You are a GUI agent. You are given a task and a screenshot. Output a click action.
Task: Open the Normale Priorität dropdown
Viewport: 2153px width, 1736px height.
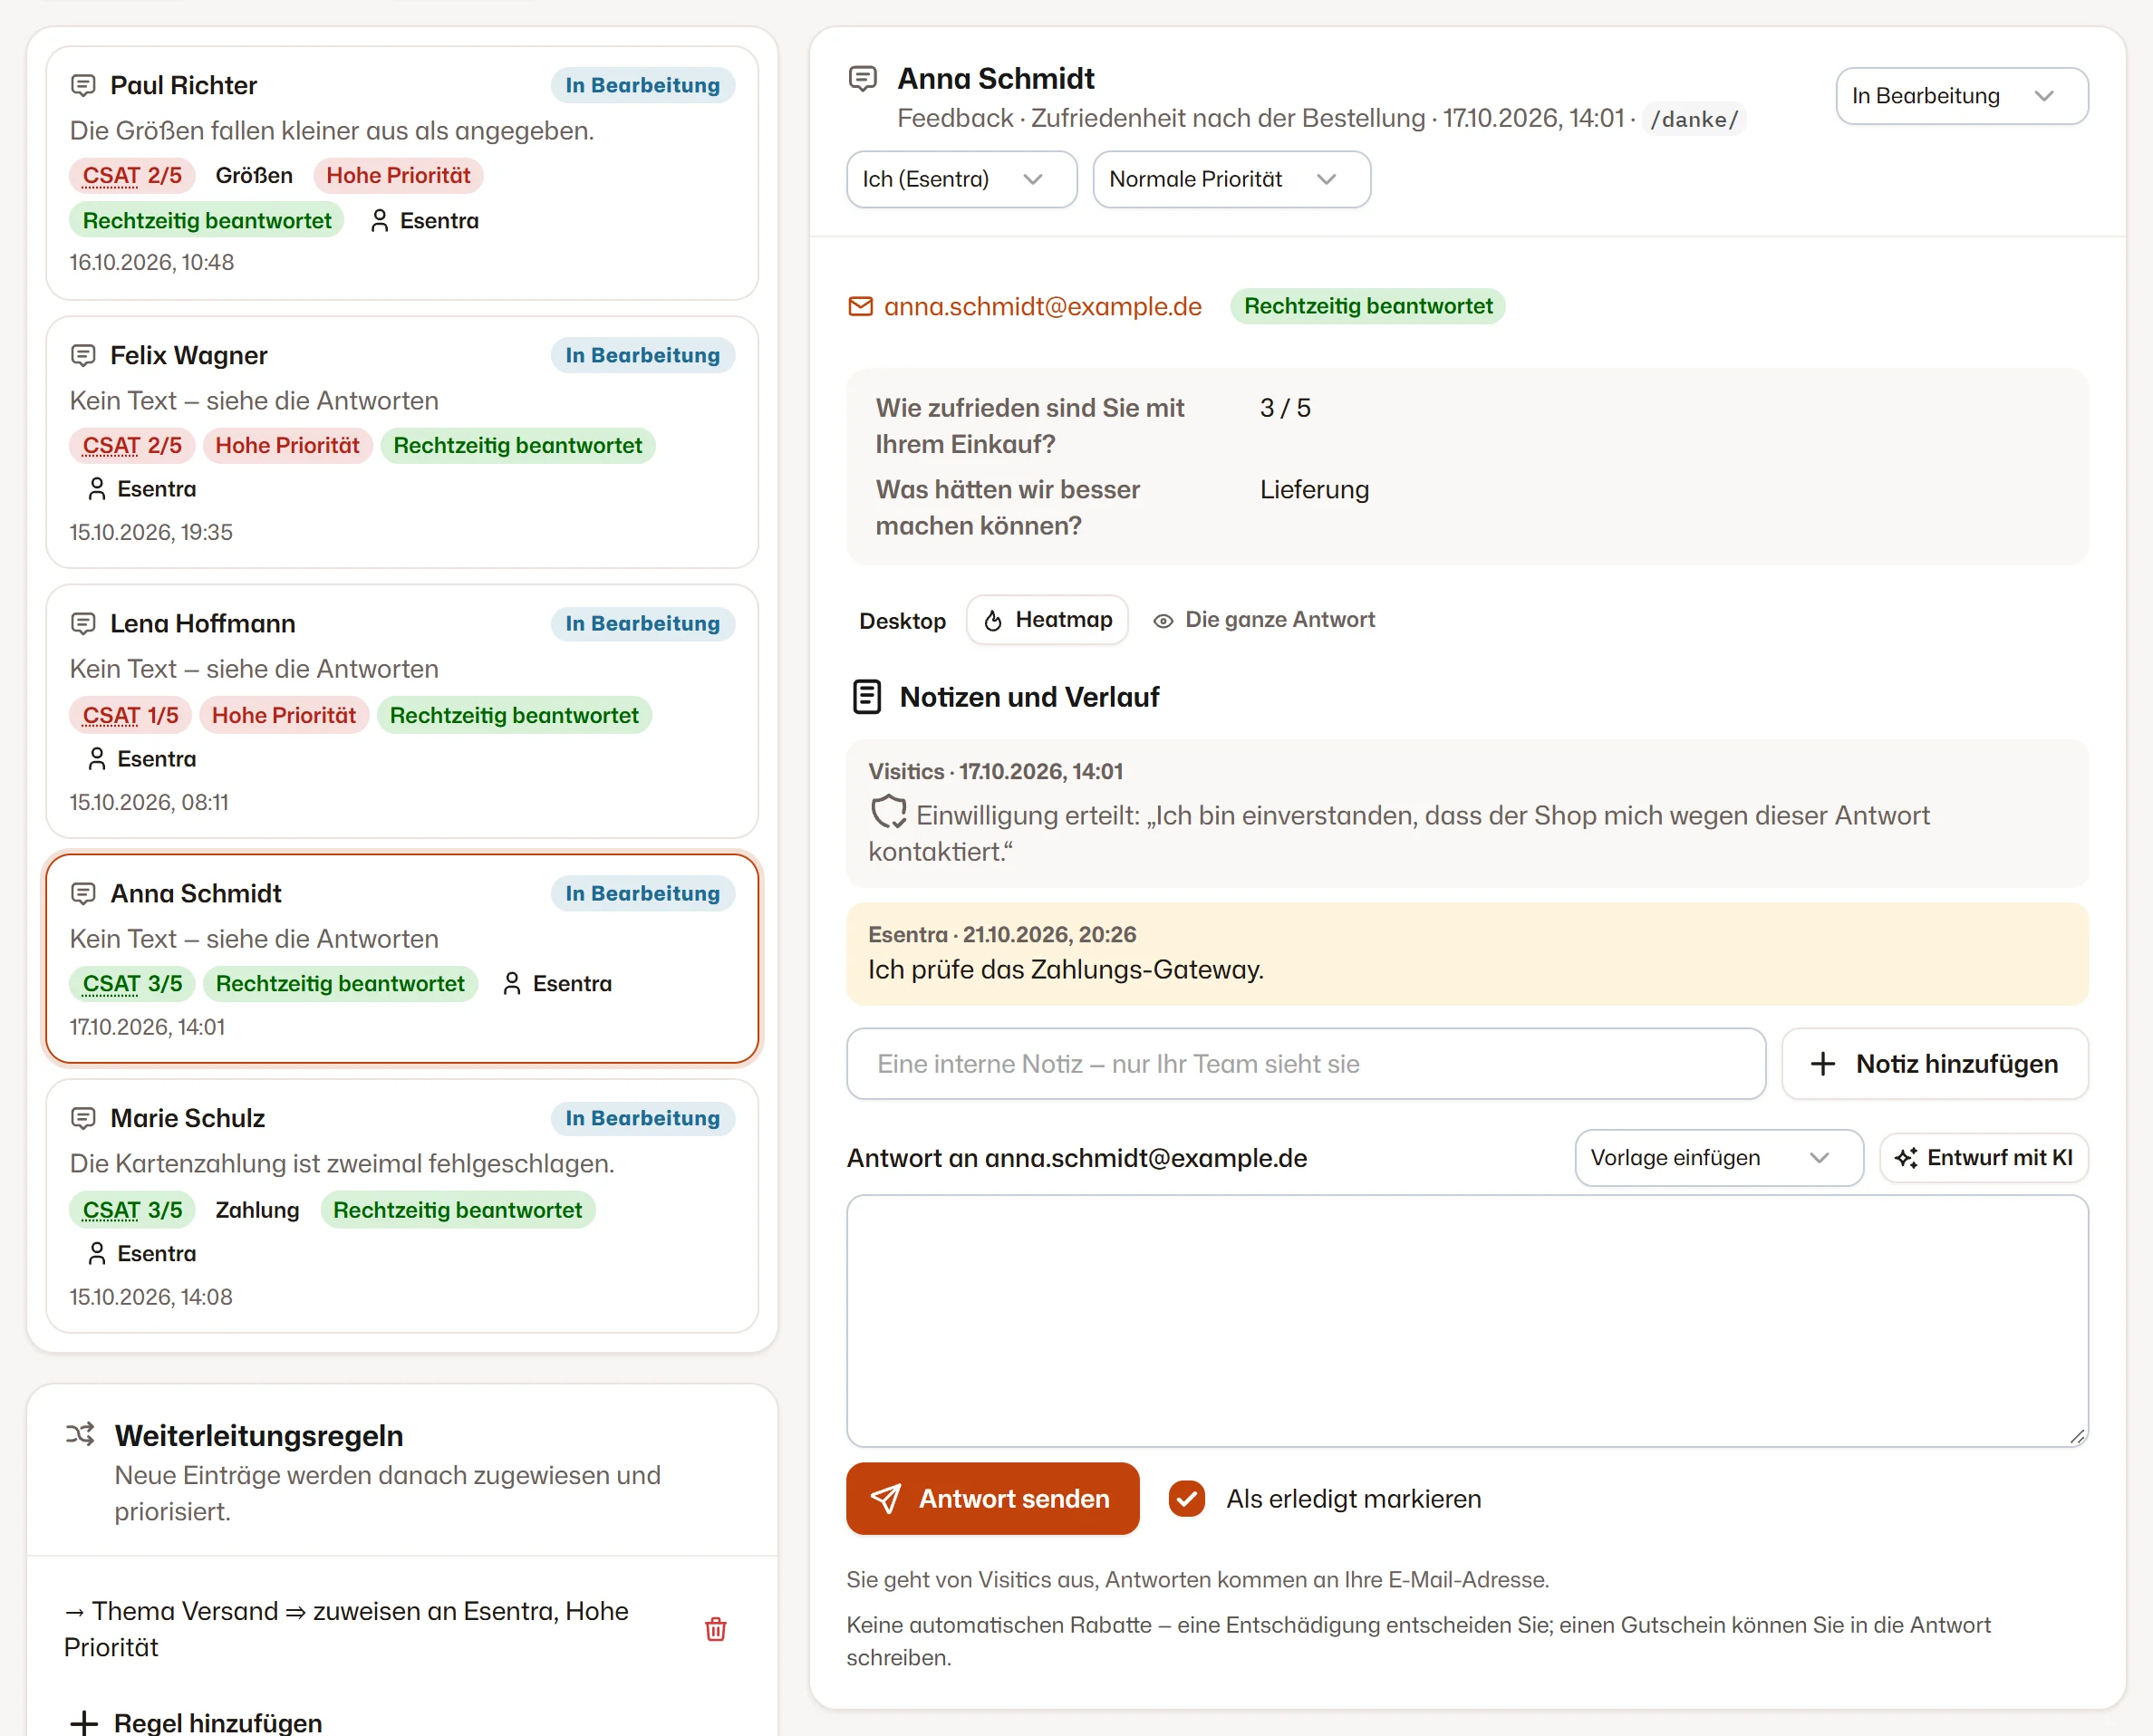click(1232, 180)
